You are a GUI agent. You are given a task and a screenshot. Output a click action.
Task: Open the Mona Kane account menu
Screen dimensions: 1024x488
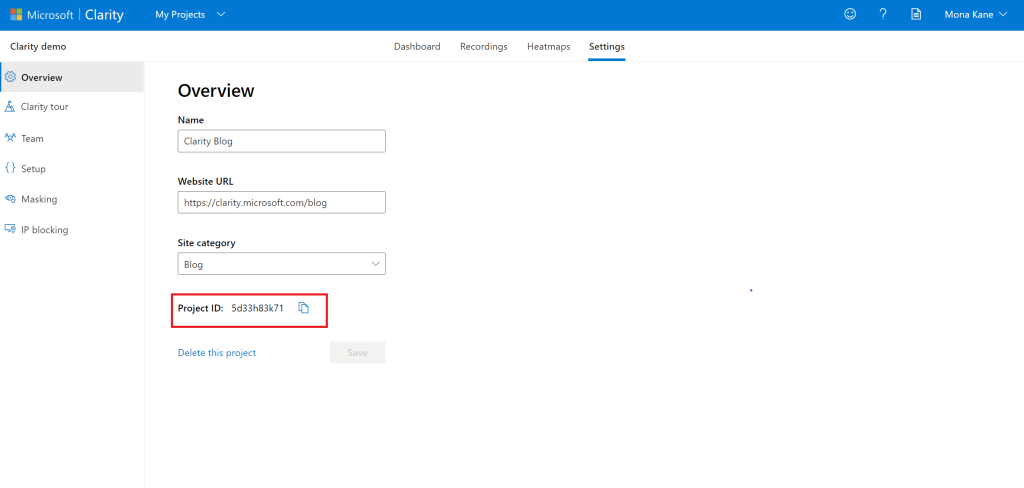[976, 14]
